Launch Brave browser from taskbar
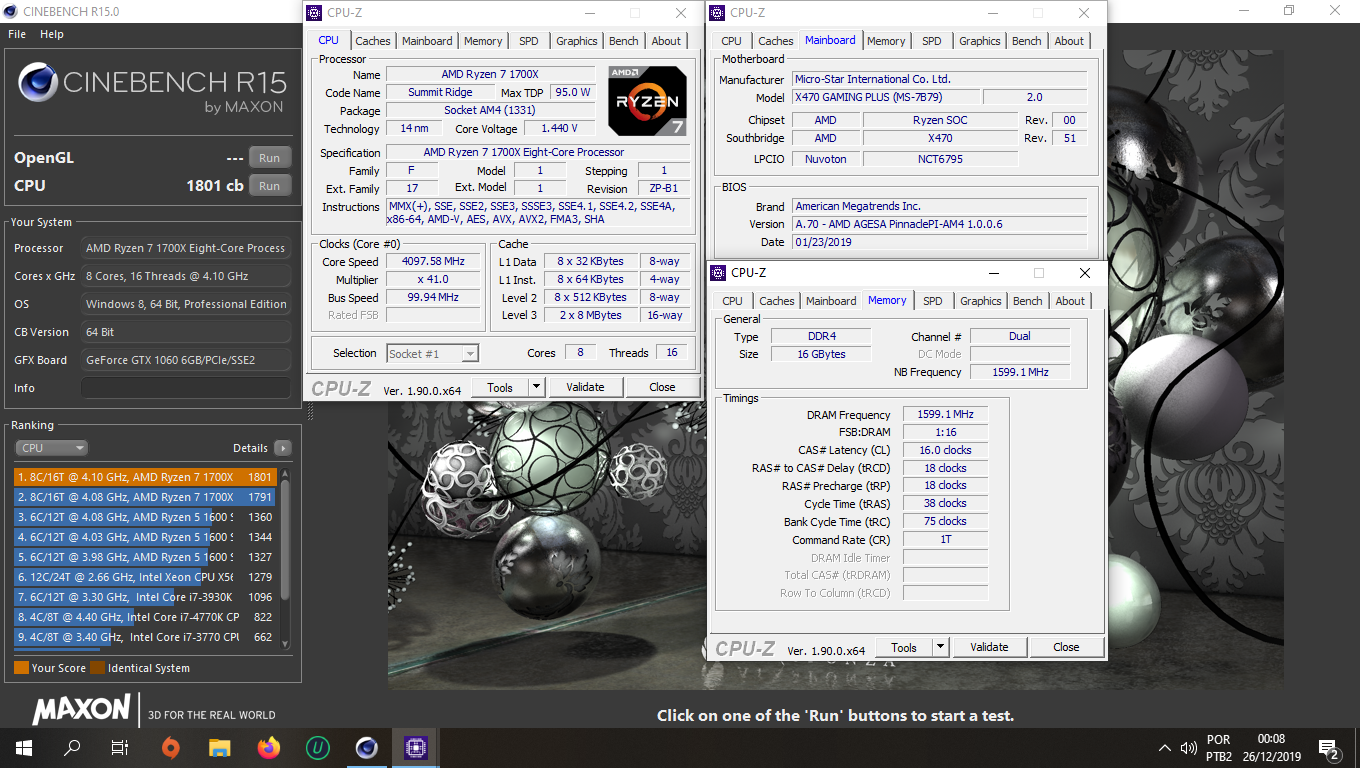Image resolution: width=1360 pixels, height=768 pixels. point(171,747)
